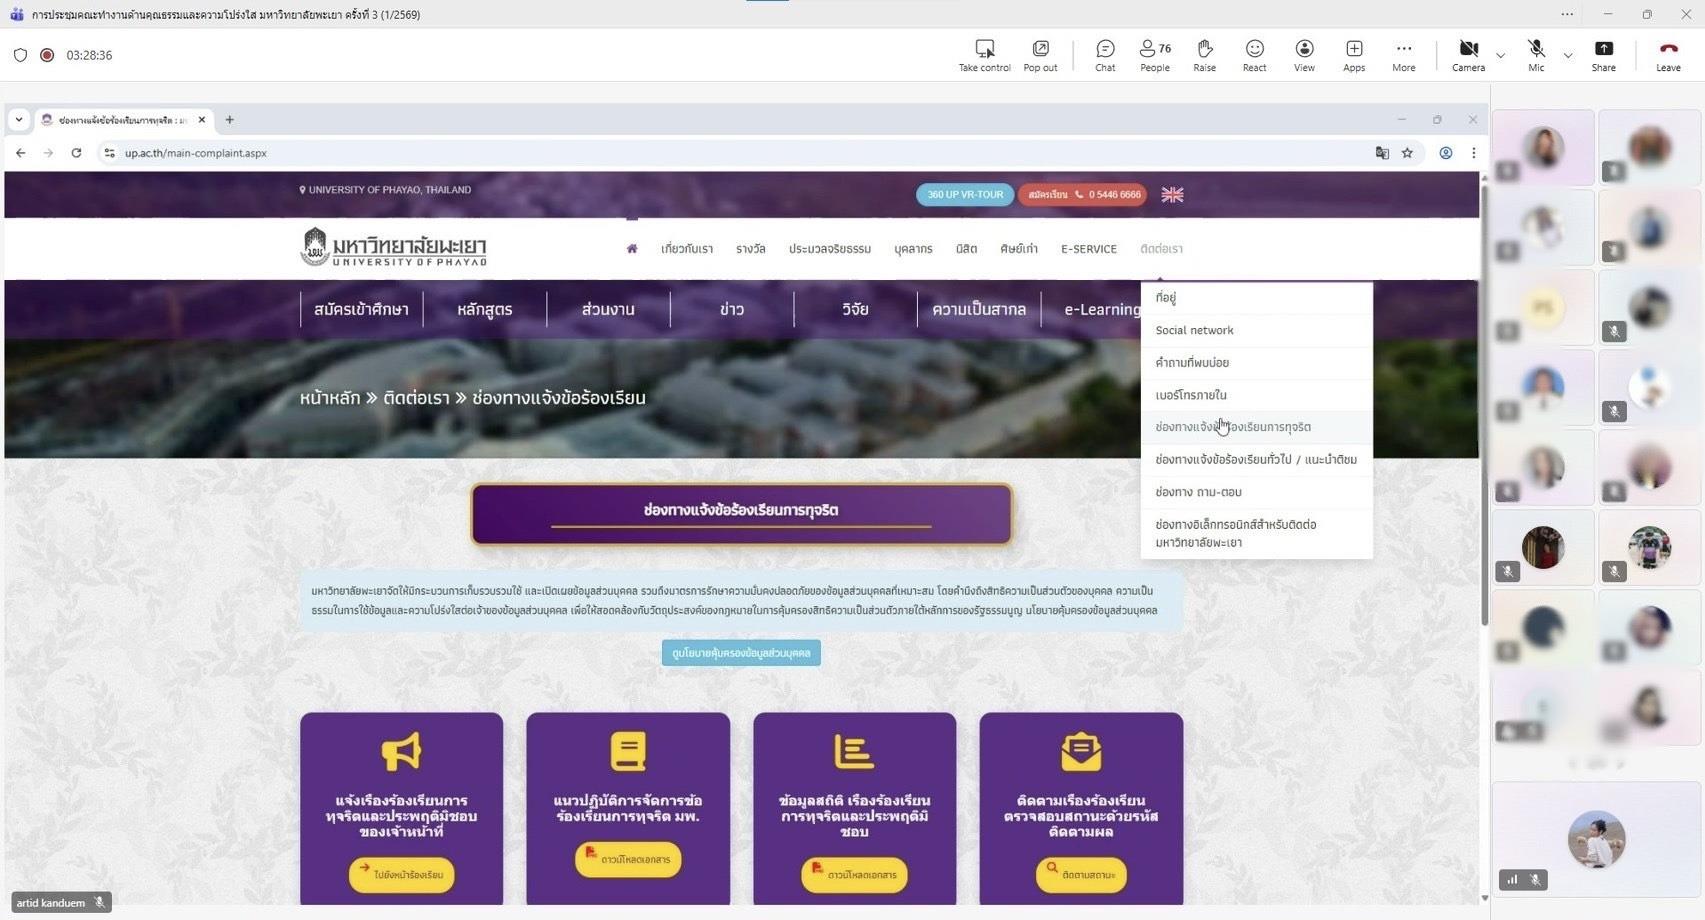Click the shared webpage vertical scrollbar
The height and width of the screenshot is (920, 1705).
(1484, 400)
